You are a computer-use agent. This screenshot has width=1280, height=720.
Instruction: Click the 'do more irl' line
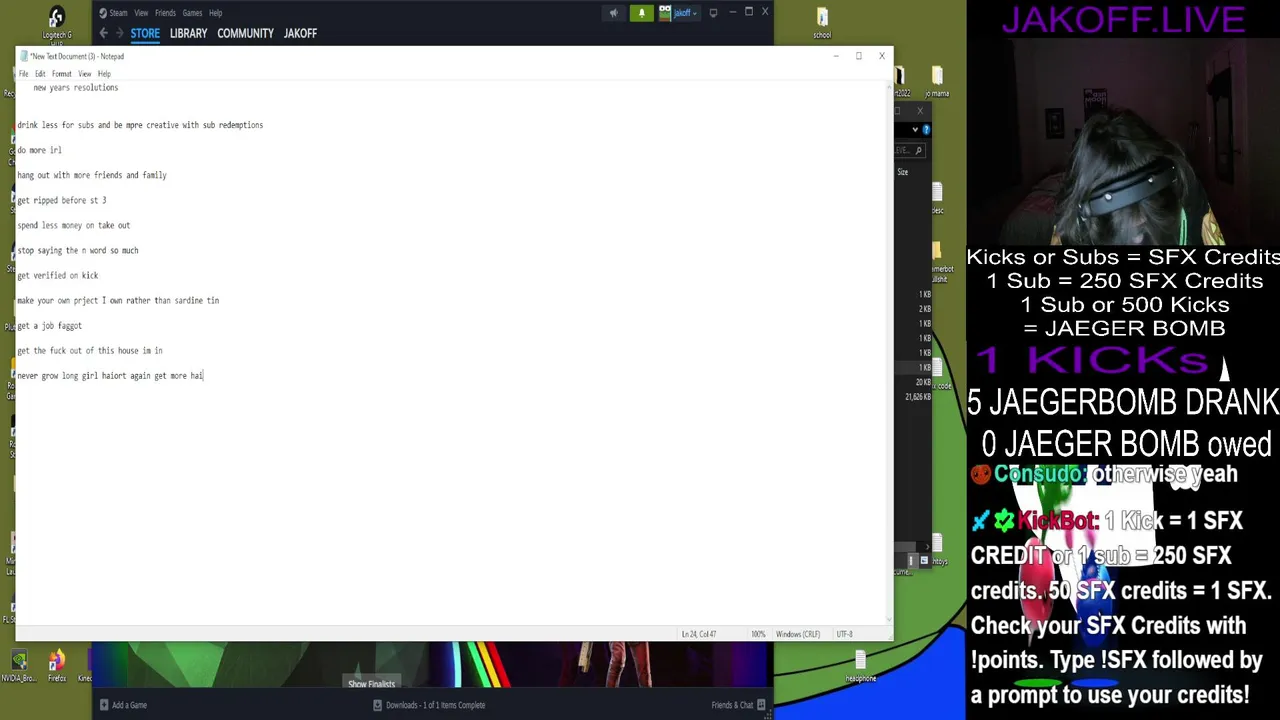click(39, 150)
